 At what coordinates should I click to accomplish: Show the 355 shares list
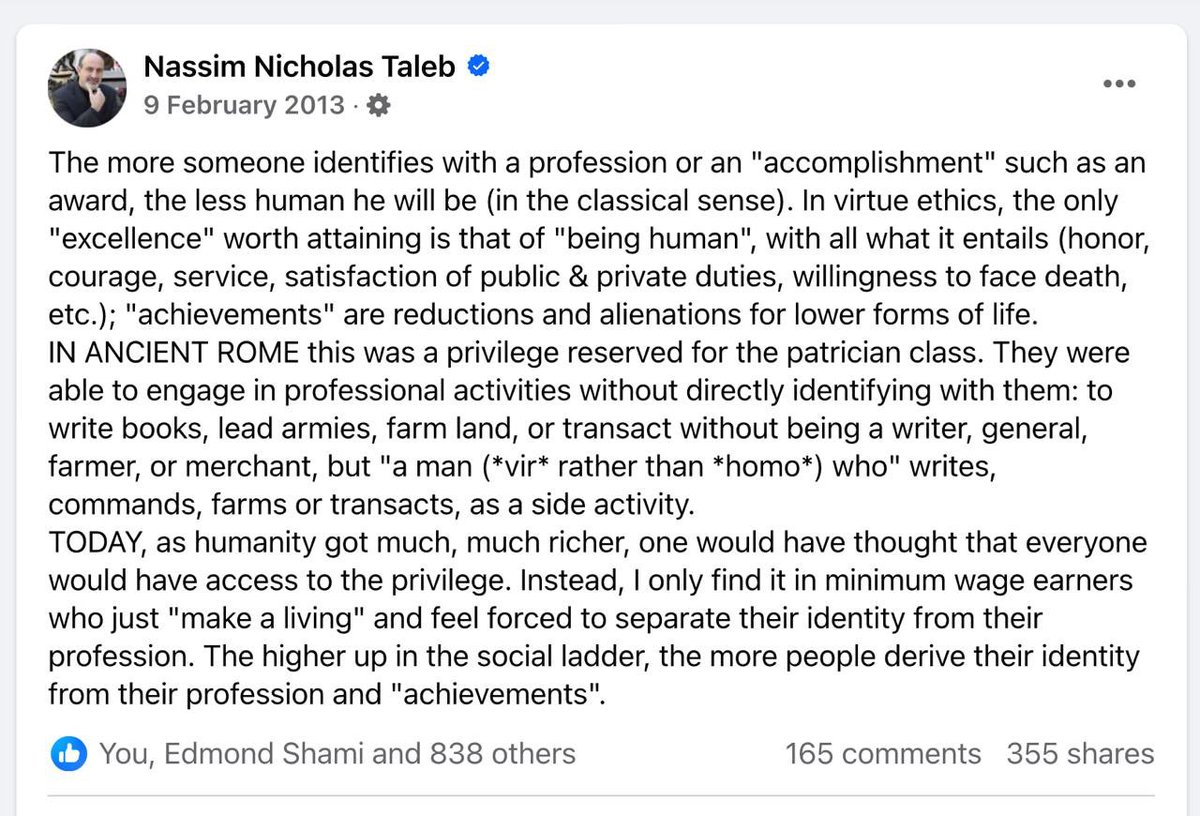tap(1080, 753)
